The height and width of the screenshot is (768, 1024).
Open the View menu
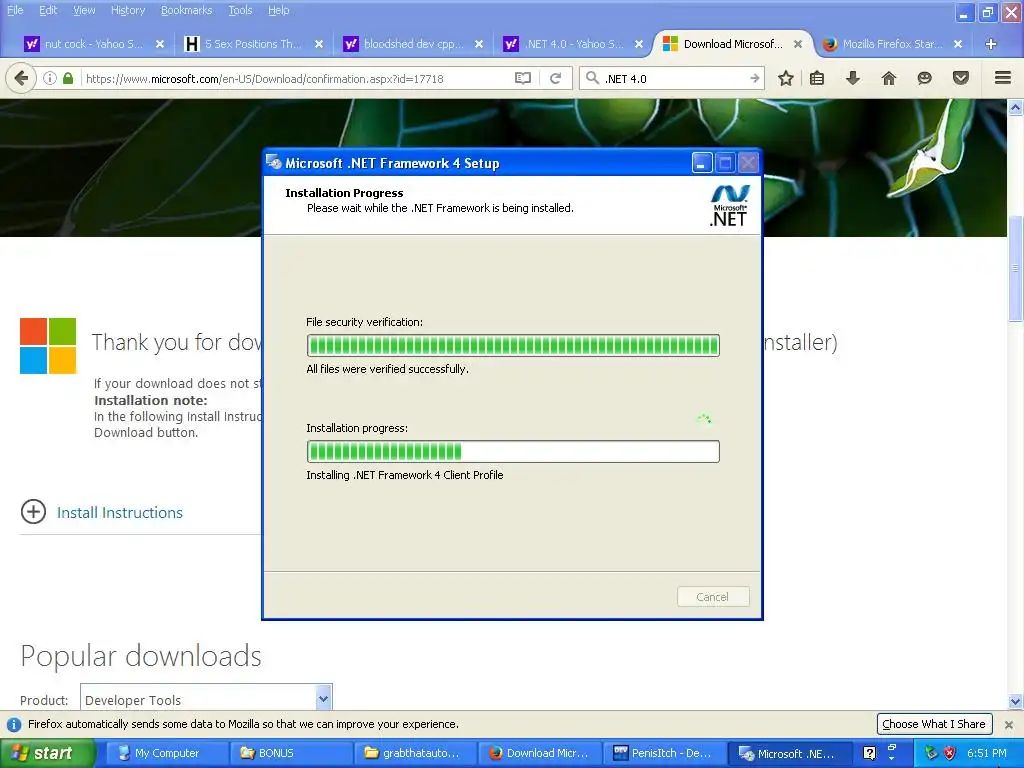pos(84,10)
